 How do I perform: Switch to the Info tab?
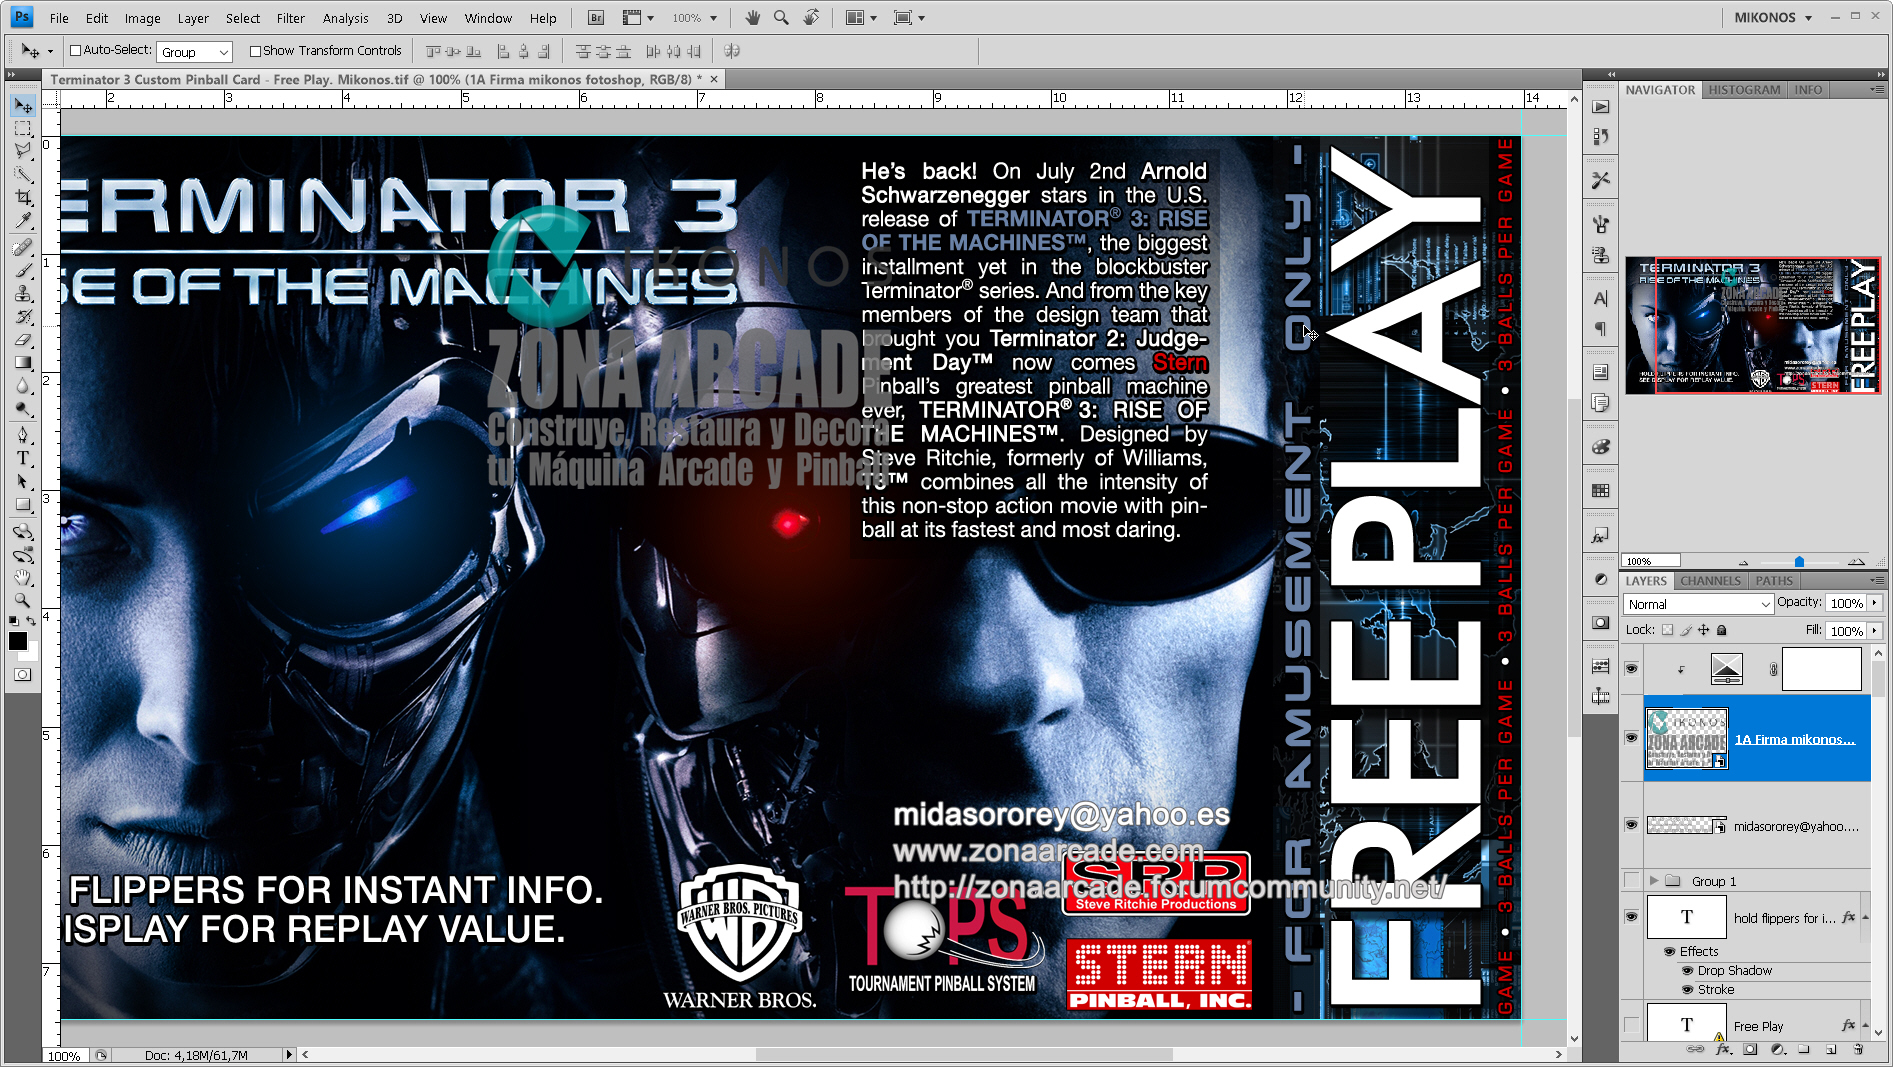click(1808, 90)
